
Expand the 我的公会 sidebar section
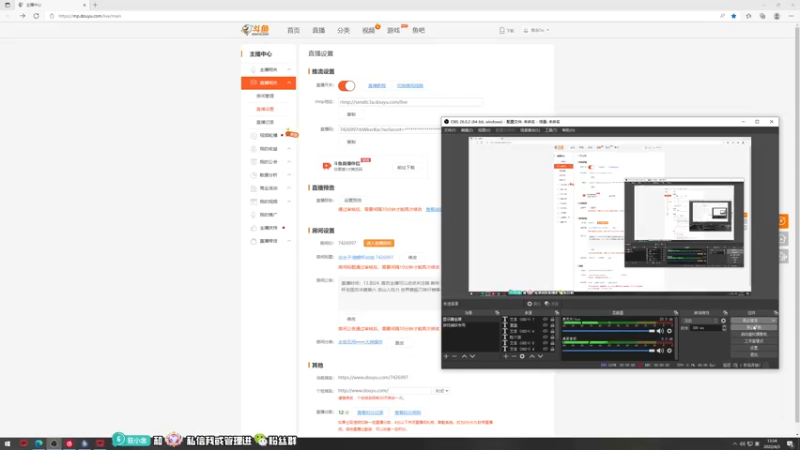click(x=289, y=162)
